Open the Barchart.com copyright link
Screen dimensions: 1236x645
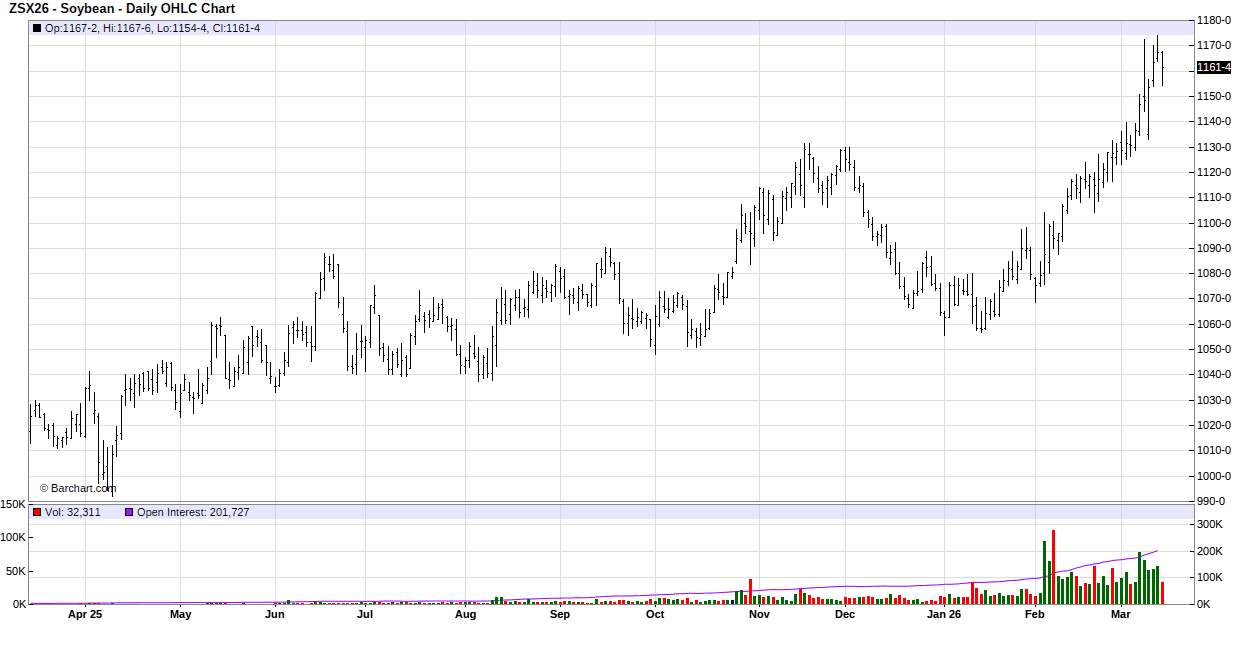point(77,488)
